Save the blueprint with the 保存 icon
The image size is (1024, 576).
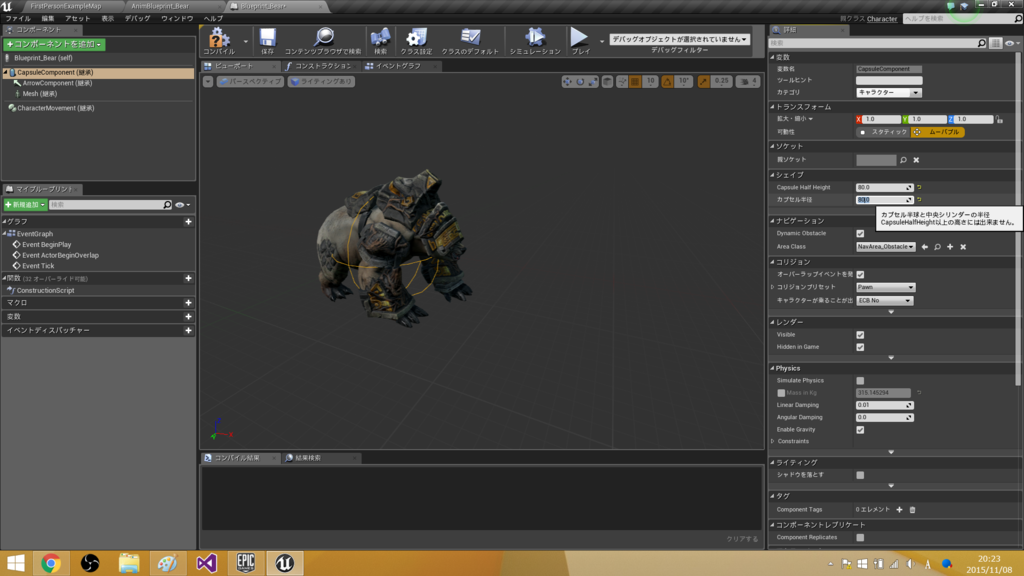pos(268,40)
